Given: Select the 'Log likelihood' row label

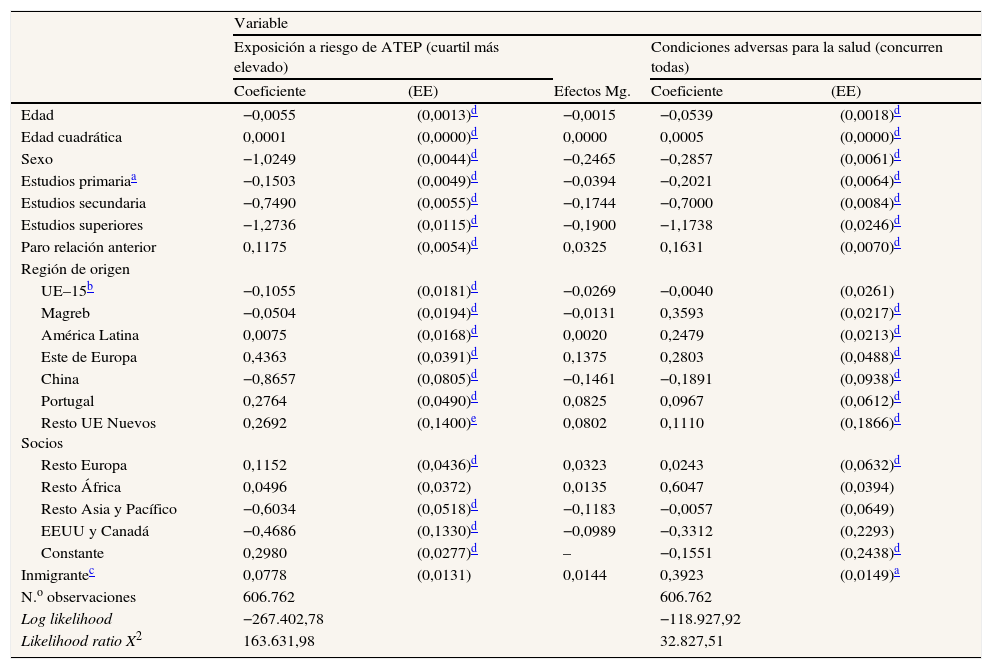Looking at the screenshot, I should click(67, 619).
